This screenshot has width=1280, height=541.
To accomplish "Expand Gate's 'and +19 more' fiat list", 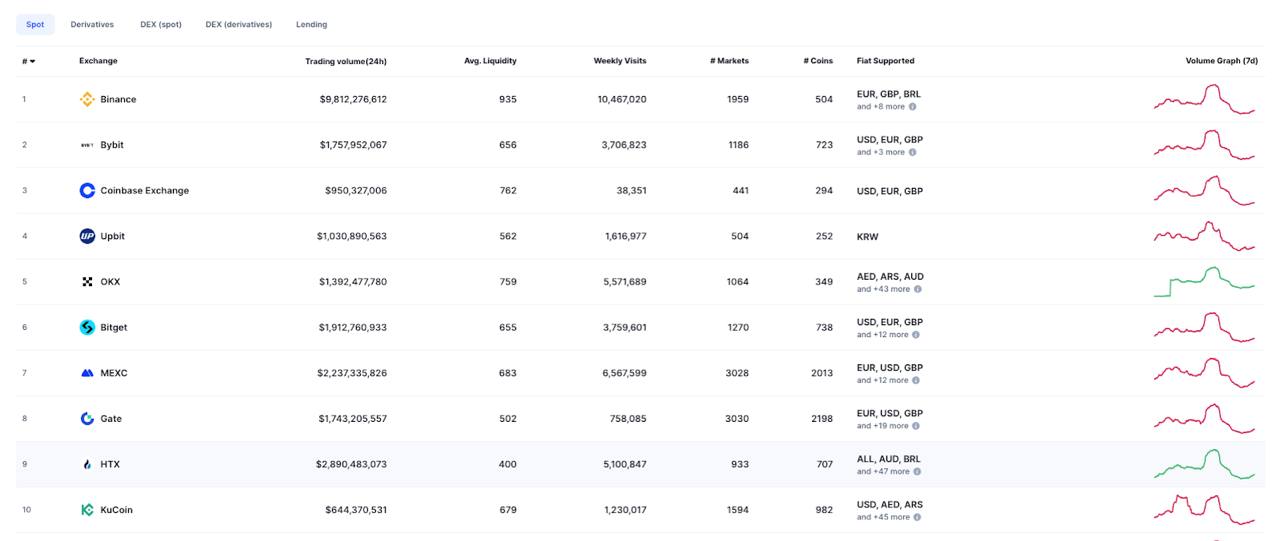I will [x=883, y=426].
